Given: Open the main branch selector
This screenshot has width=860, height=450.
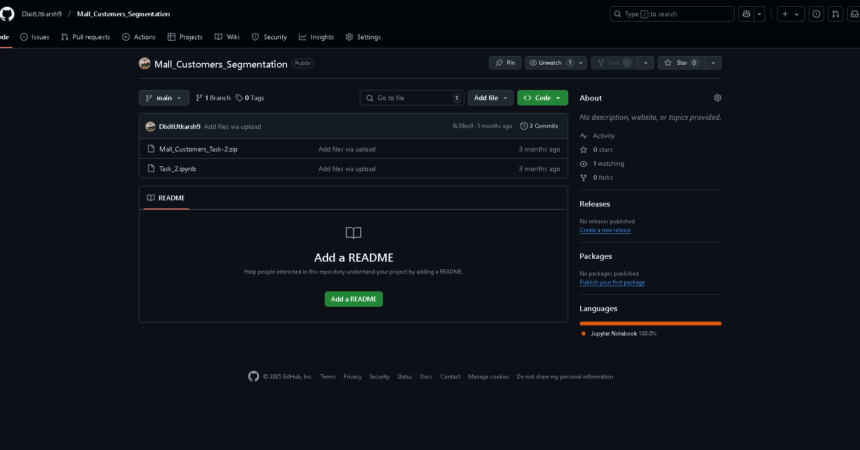Looking at the screenshot, I should click(164, 98).
